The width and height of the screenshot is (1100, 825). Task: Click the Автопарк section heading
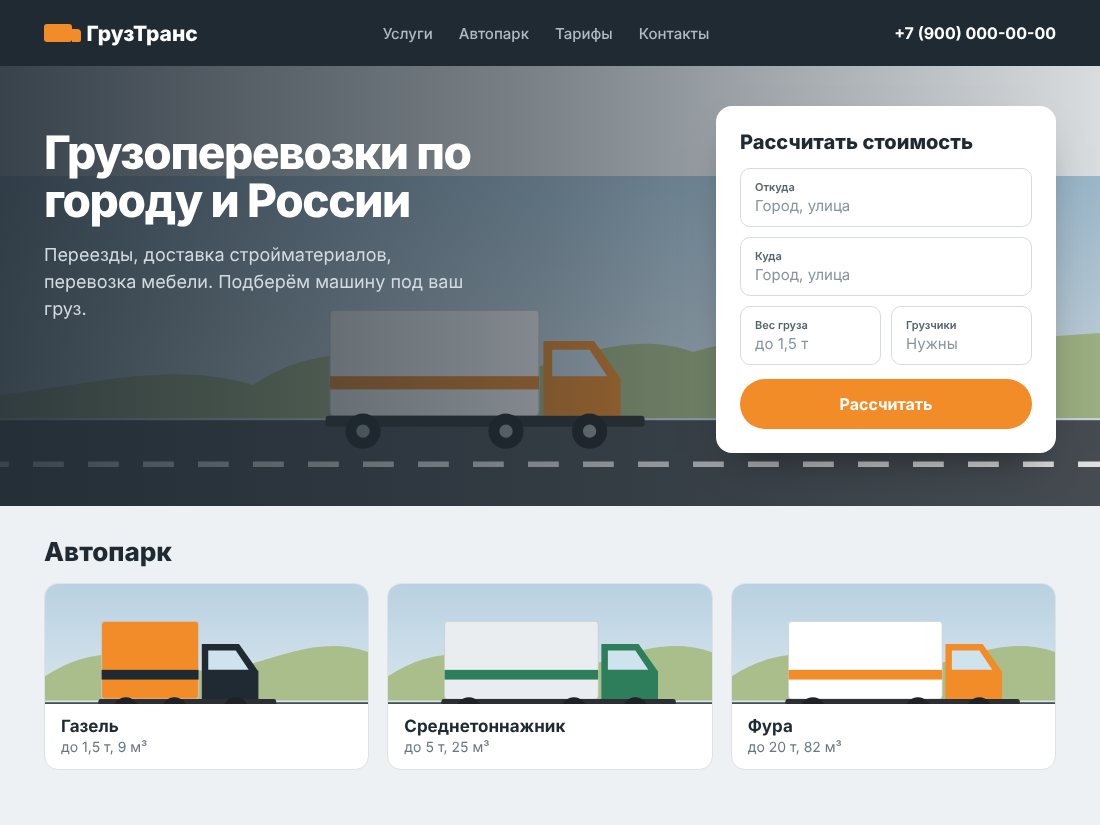click(x=108, y=552)
